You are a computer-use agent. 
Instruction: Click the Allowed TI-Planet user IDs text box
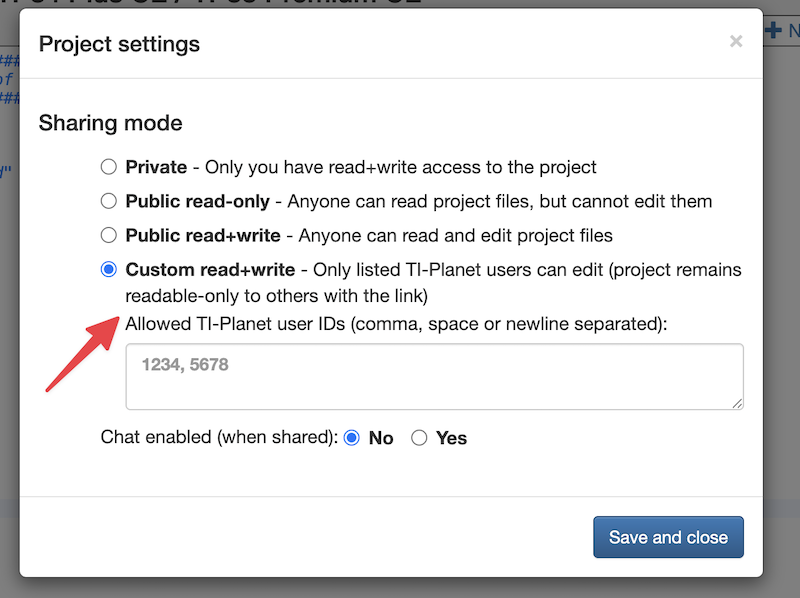pyautogui.click(x=433, y=376)
